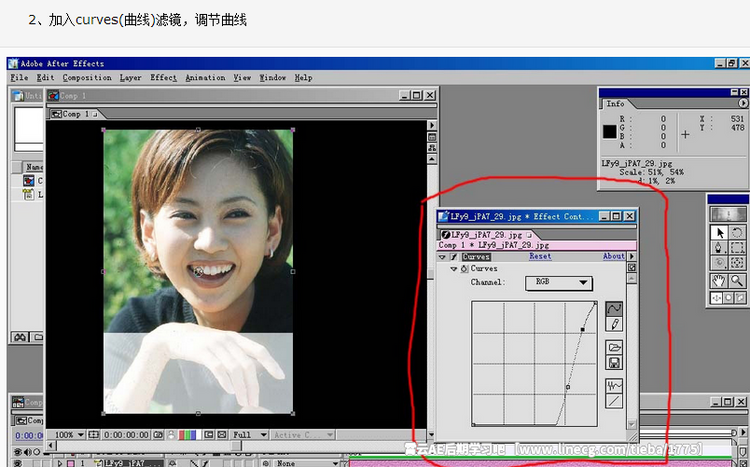Screen dimensions: 750x467
Task: Open the Layer menu
Action: coord(130,78)
